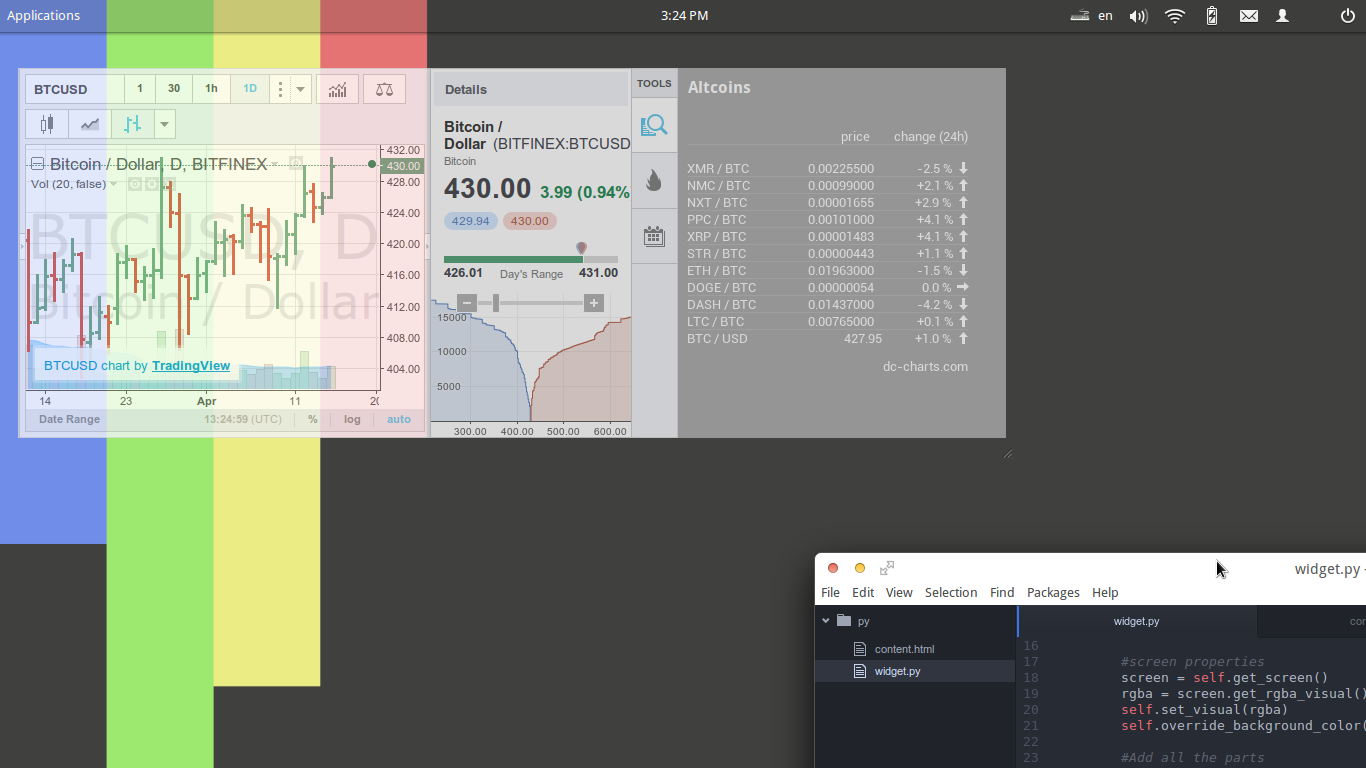Click the maximize arrows in editor titlebar
The width and height of the screenshot is (1366, 768).
click(x=887, y=568)
